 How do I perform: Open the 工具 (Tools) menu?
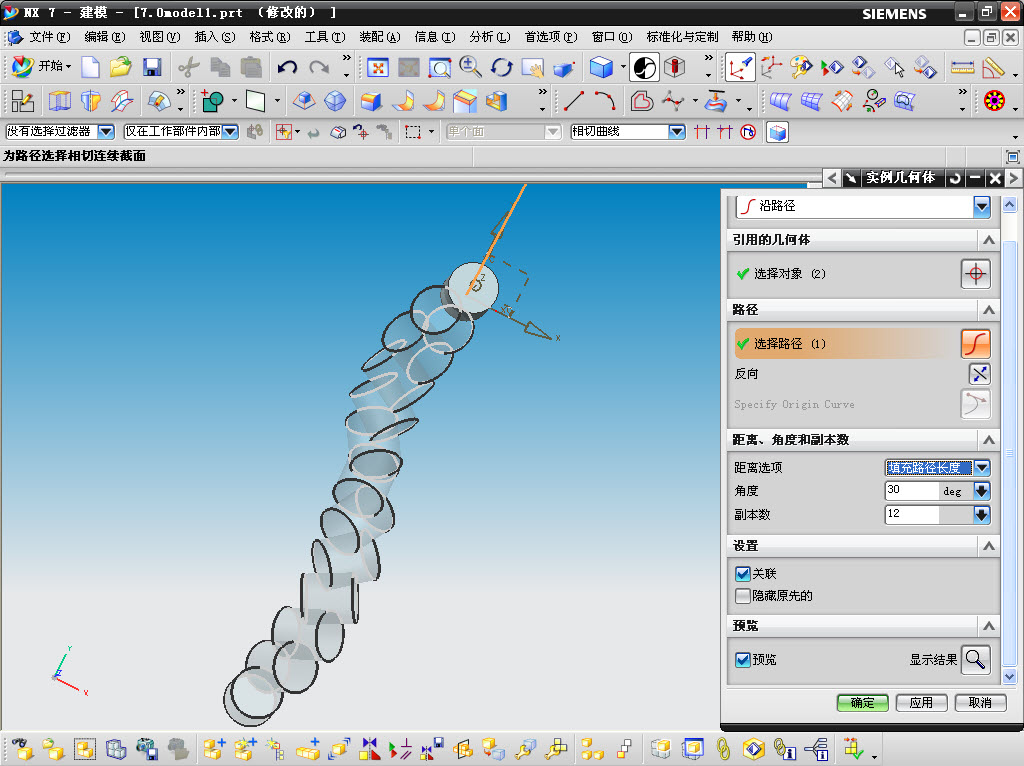(325, 37)
